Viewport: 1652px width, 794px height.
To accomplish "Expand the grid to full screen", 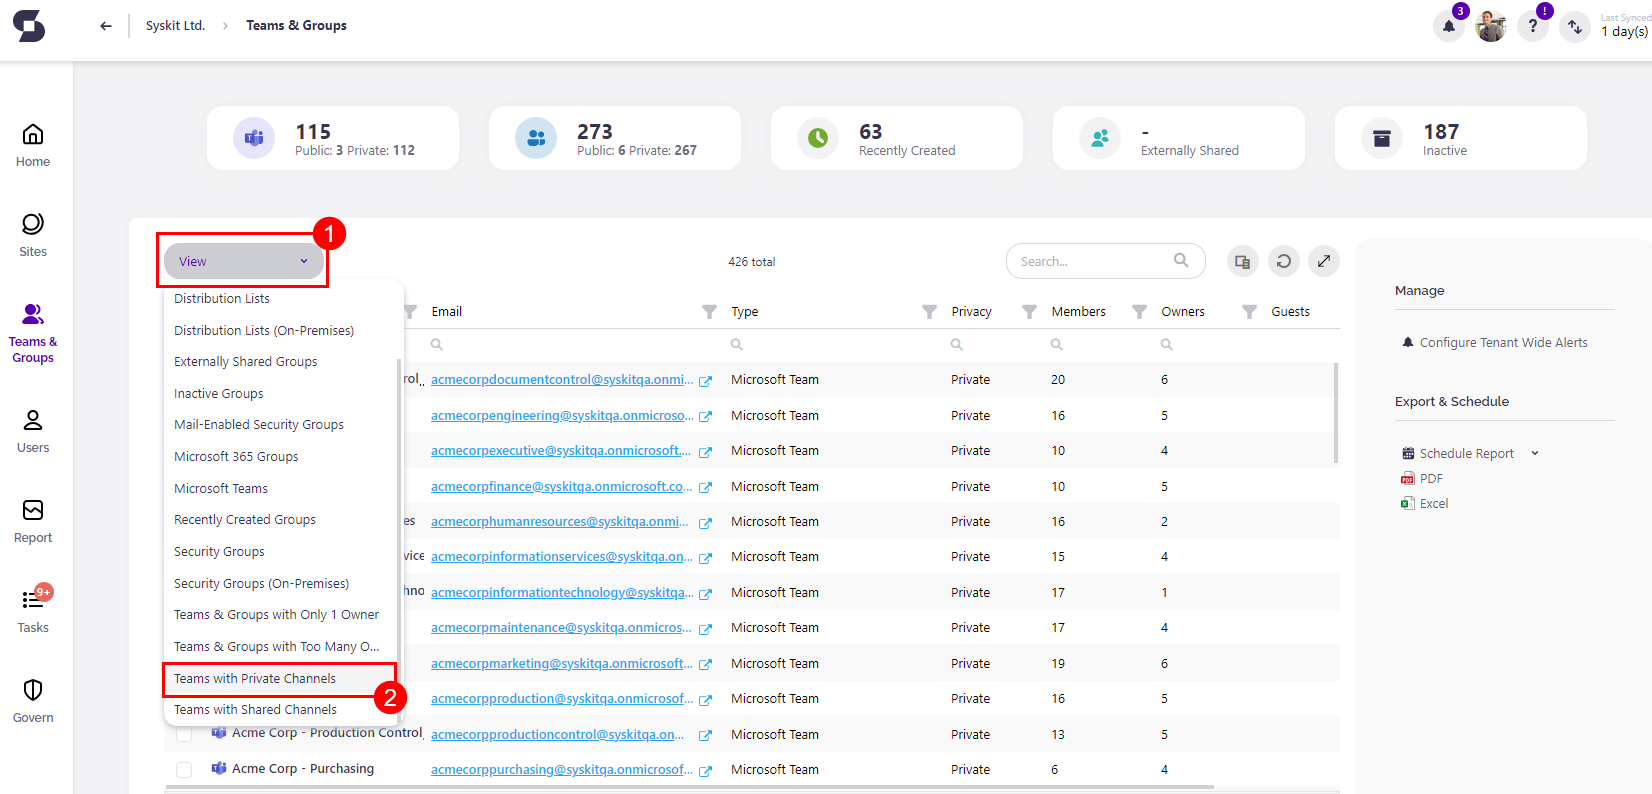I will pyautogui.click(x=1324, y=261).
